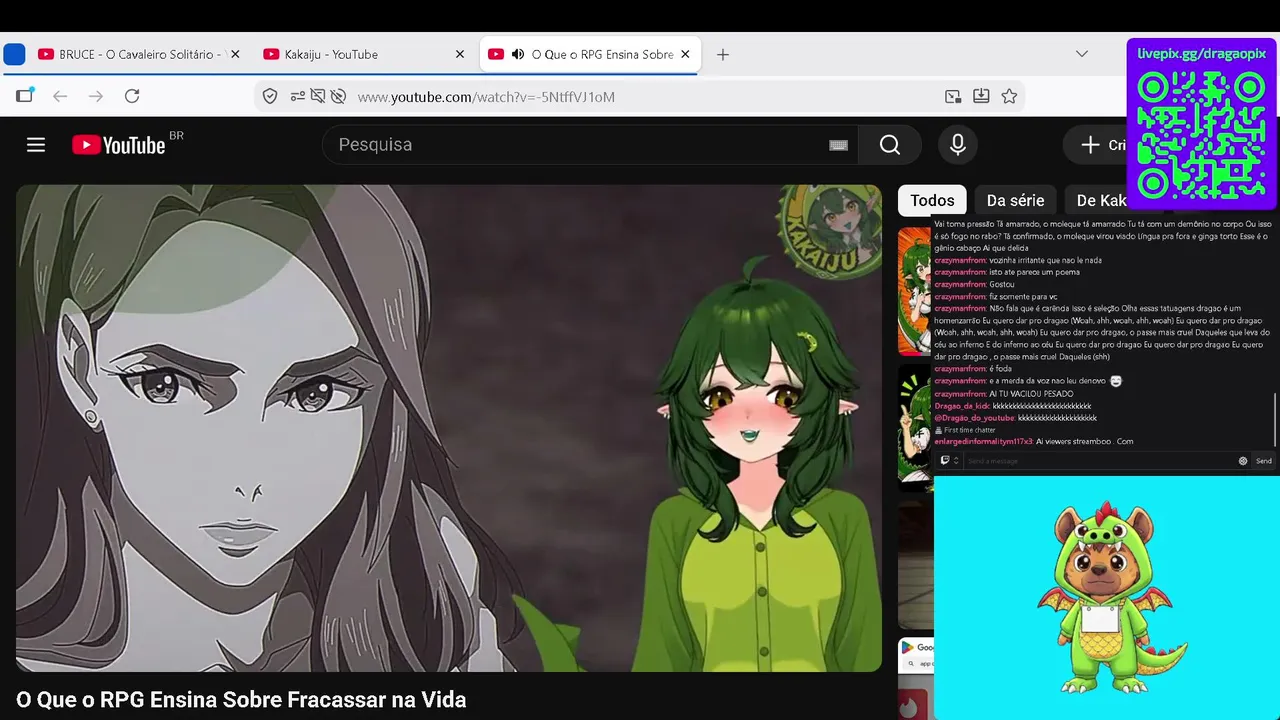Select the Da série filter chip
The image size is (1280, 720).
pyautogui.click(x=1015, y=201)
